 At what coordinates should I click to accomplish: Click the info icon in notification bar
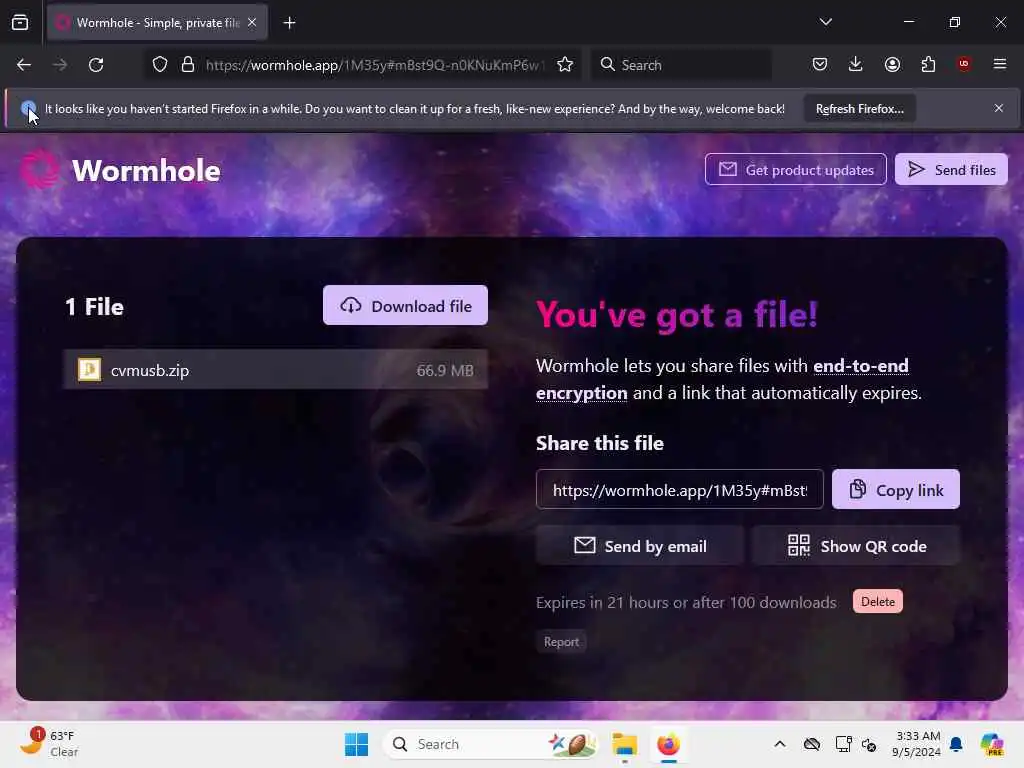point(27,108)
